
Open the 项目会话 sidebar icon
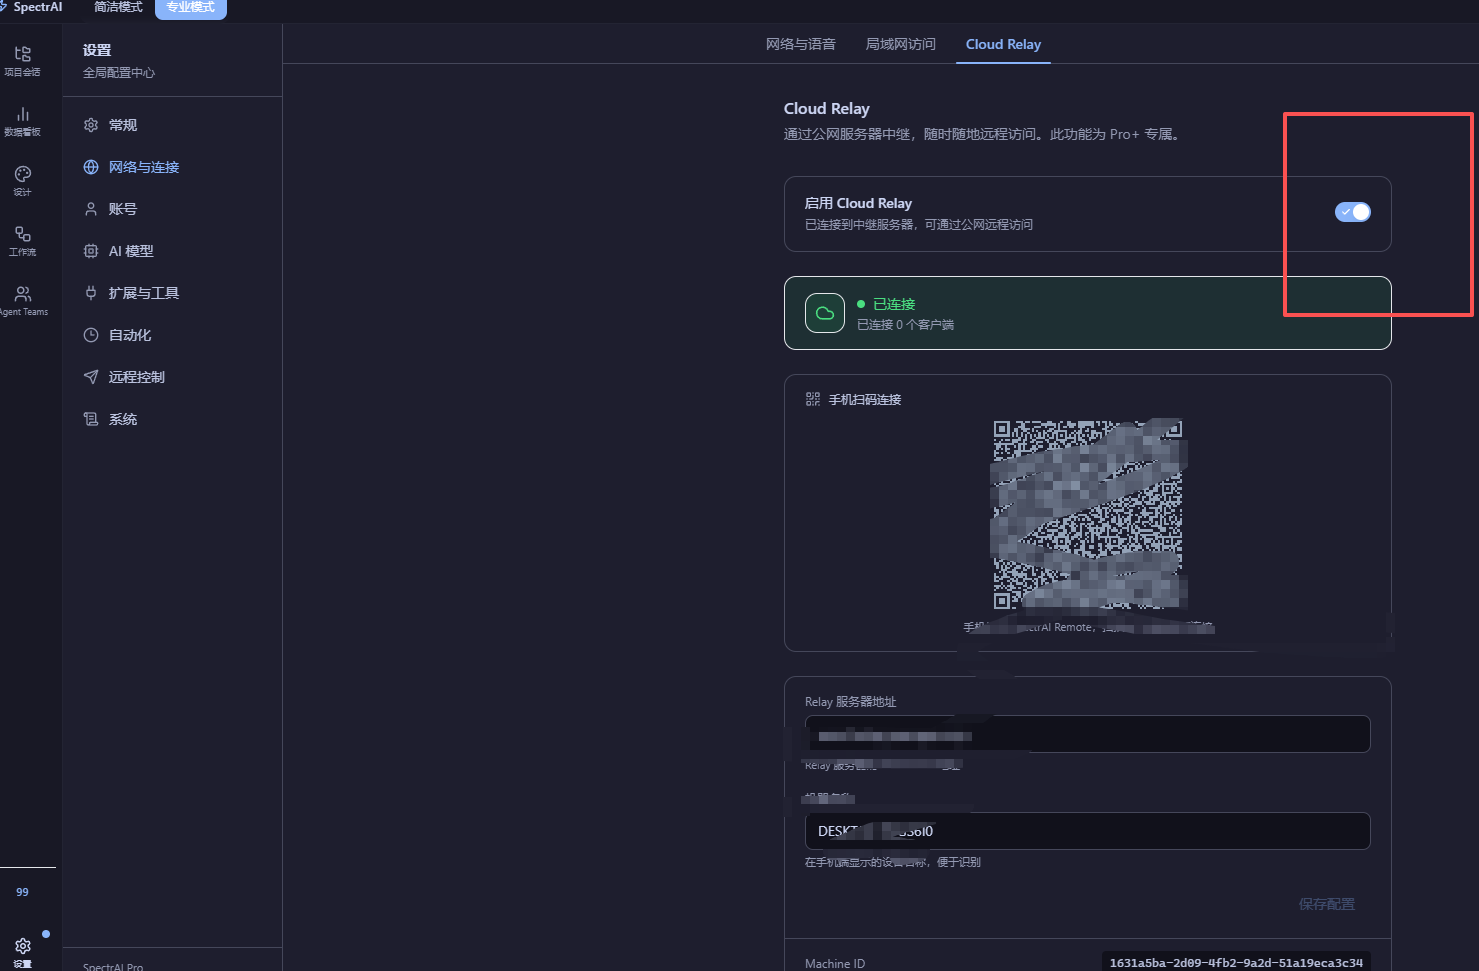pos(22,60)
